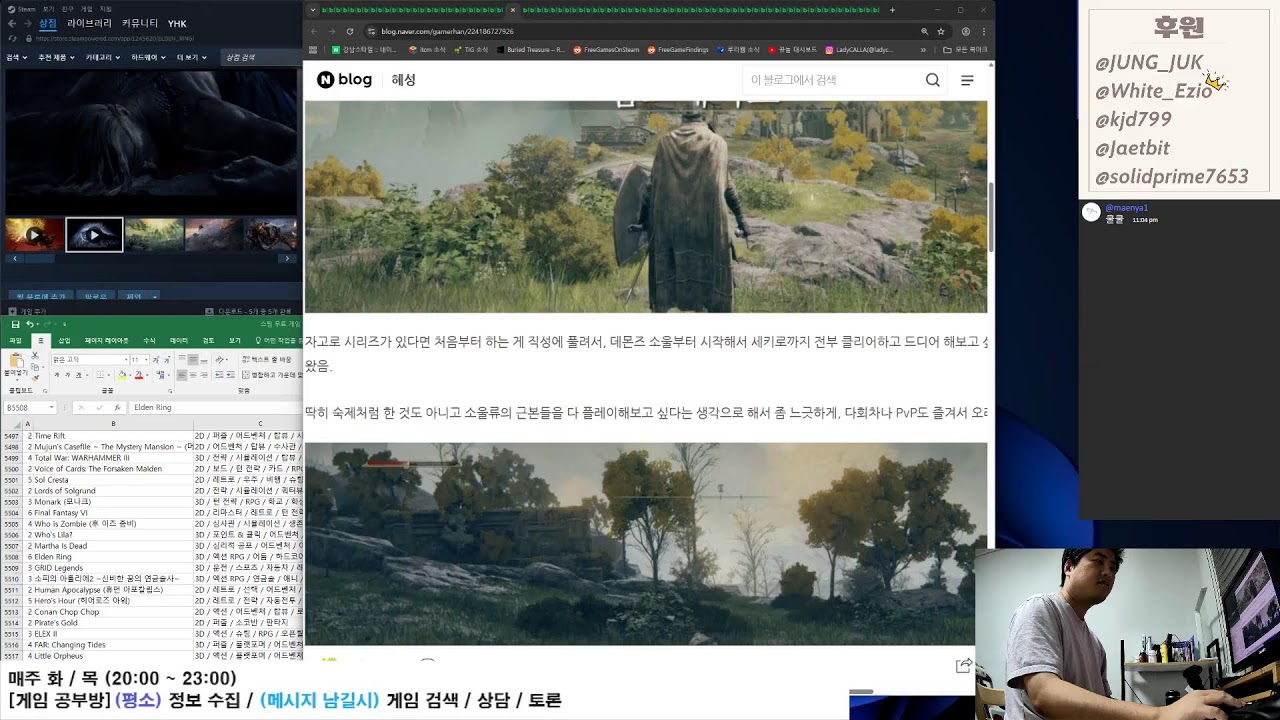
Task: Reload the Naver blog page
Action: click(x=349, y=31)
